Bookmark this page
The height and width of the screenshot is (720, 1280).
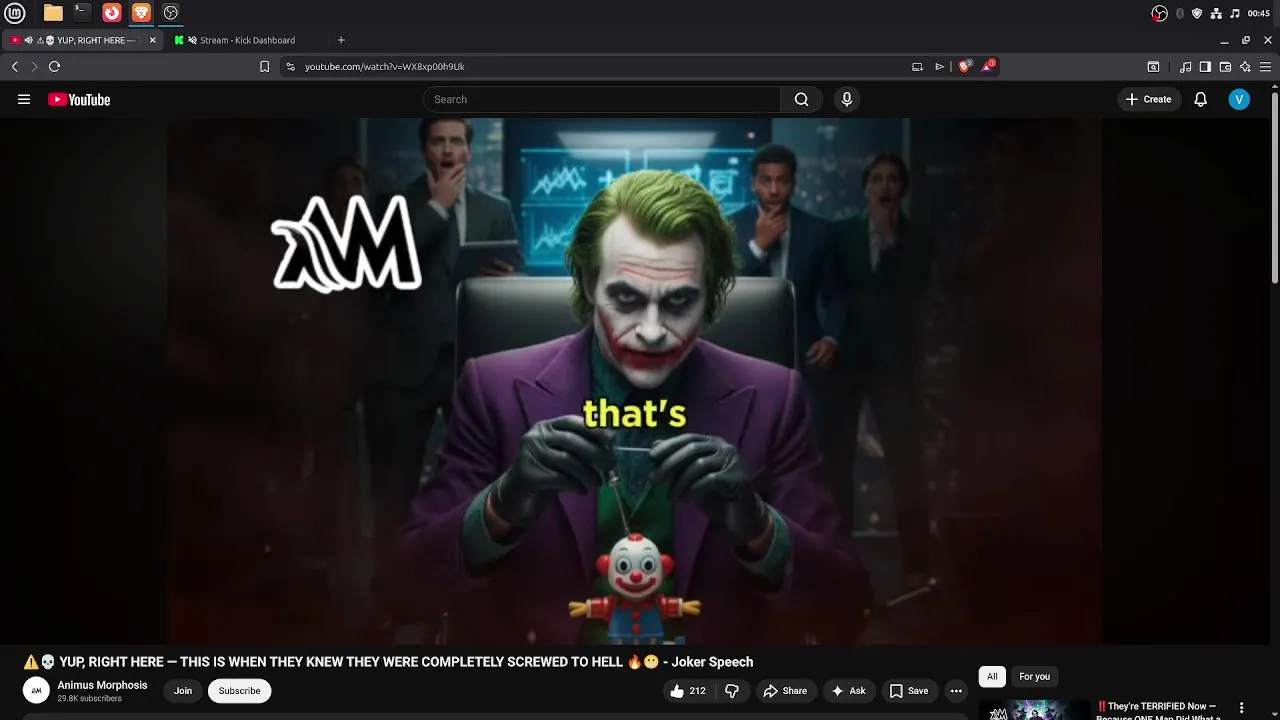click(x=264, y=66)
